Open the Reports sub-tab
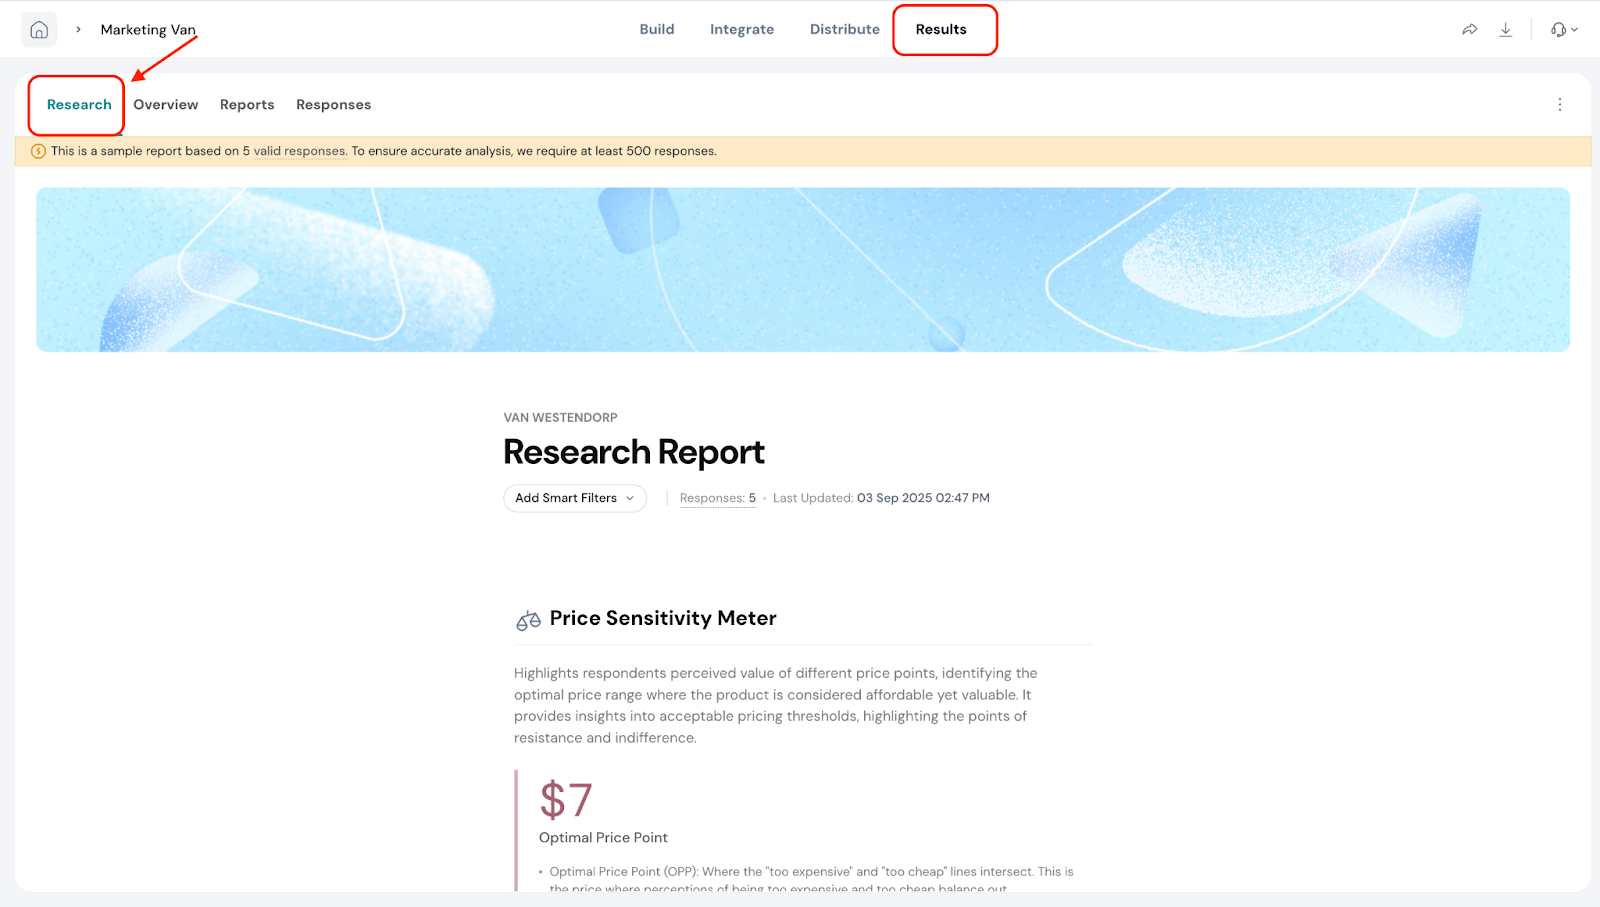The image size is (1600, 907). coord(247,105)
